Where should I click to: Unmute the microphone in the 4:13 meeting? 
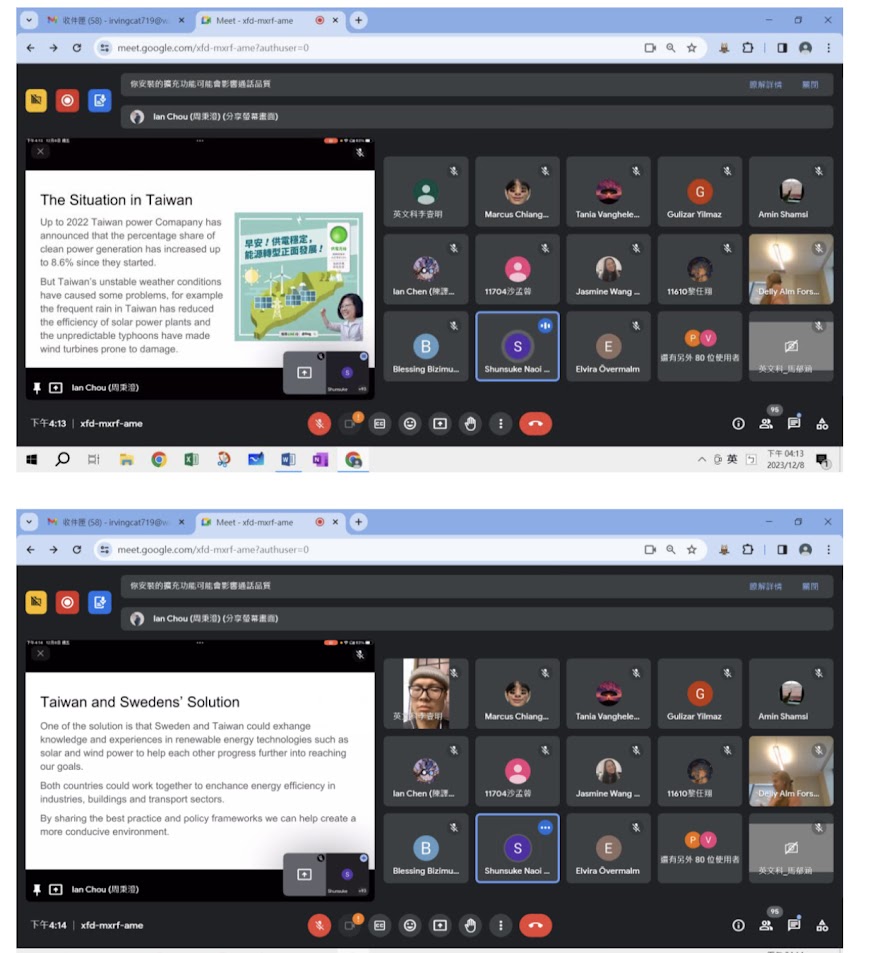319,424
